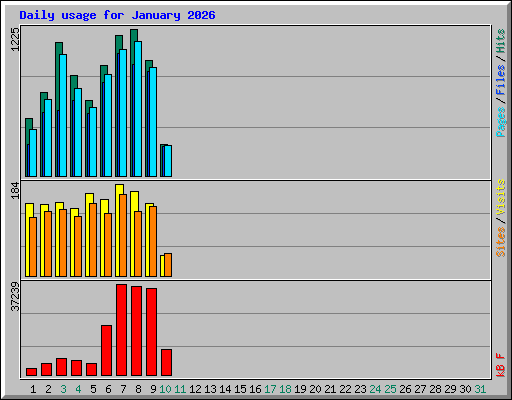
Task: Click the orange sites bar for day 9
Action: click(153, 241)
